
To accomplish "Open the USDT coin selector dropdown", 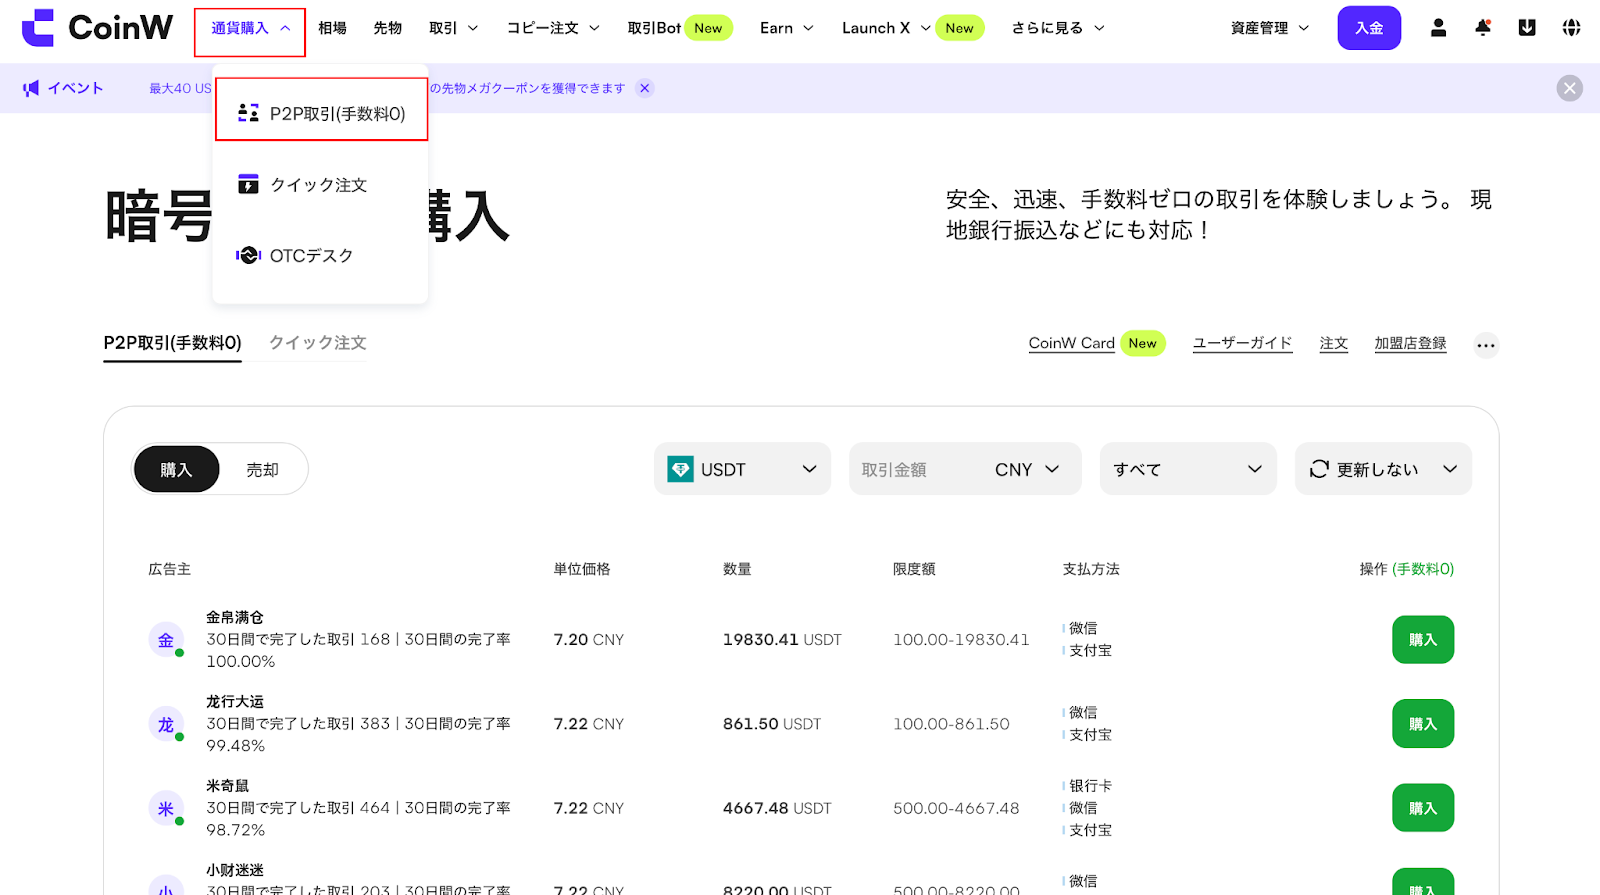I will (742, 469).
